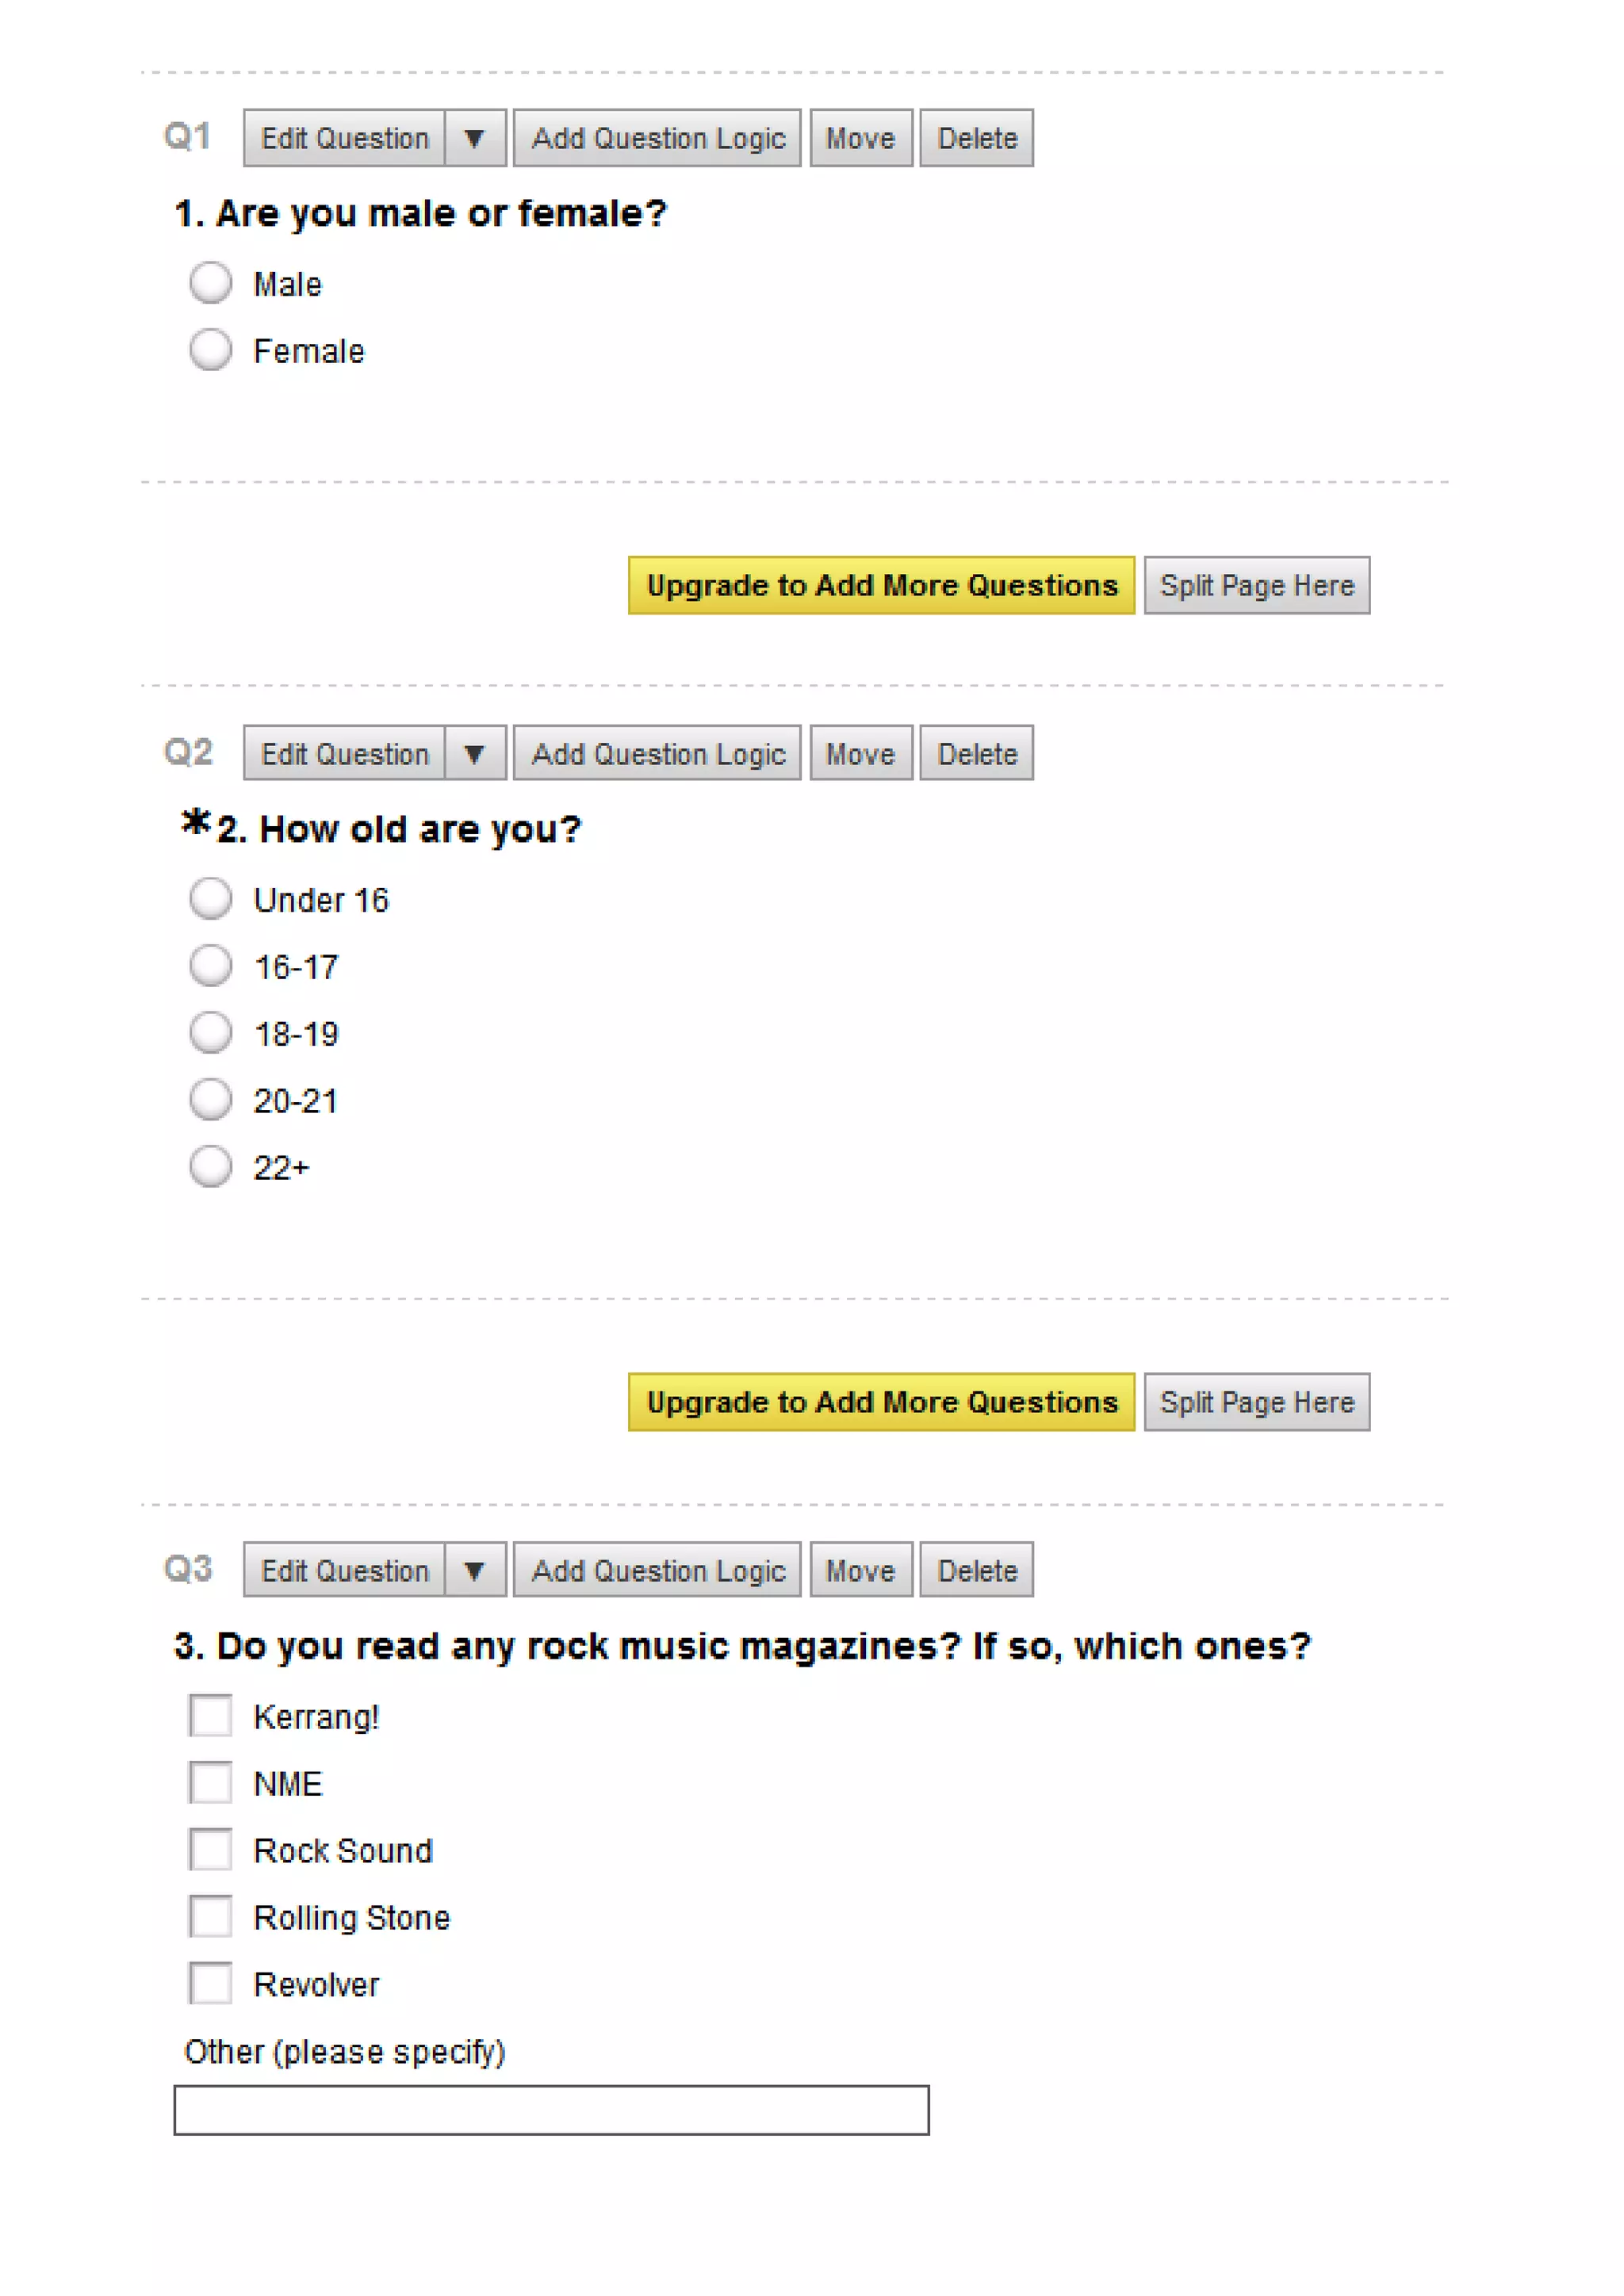Click Add Question Logic for Q2
Viewport: 1624px width, 2296px height.
coord(657,753)
